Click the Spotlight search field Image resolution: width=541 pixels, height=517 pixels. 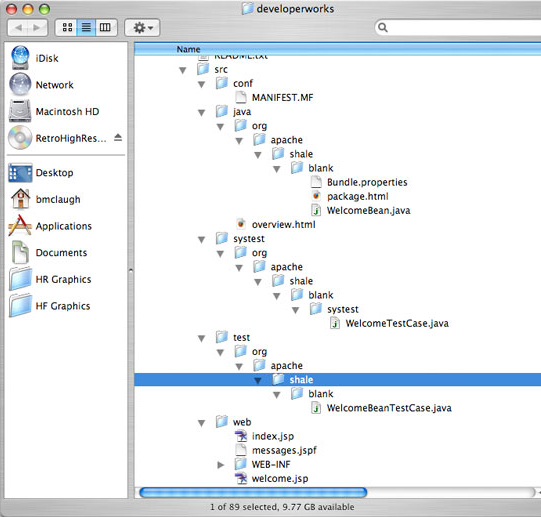click(459, 27)
